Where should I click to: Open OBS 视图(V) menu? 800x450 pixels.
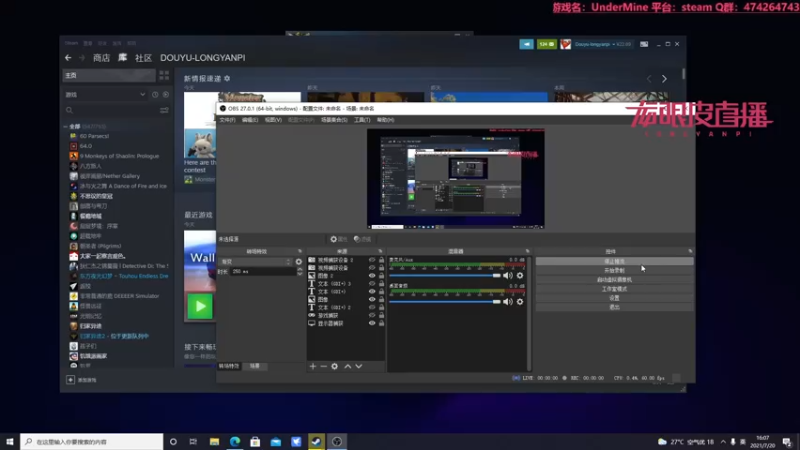click(x=273, y=120)
